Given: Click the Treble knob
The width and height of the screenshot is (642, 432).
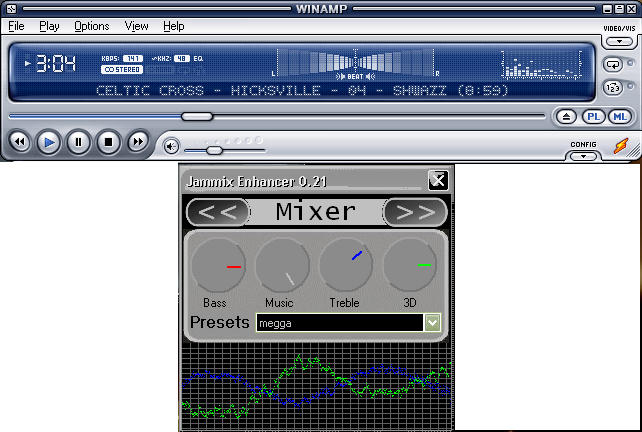Looking at the screenshot, I should click(346, 265).
